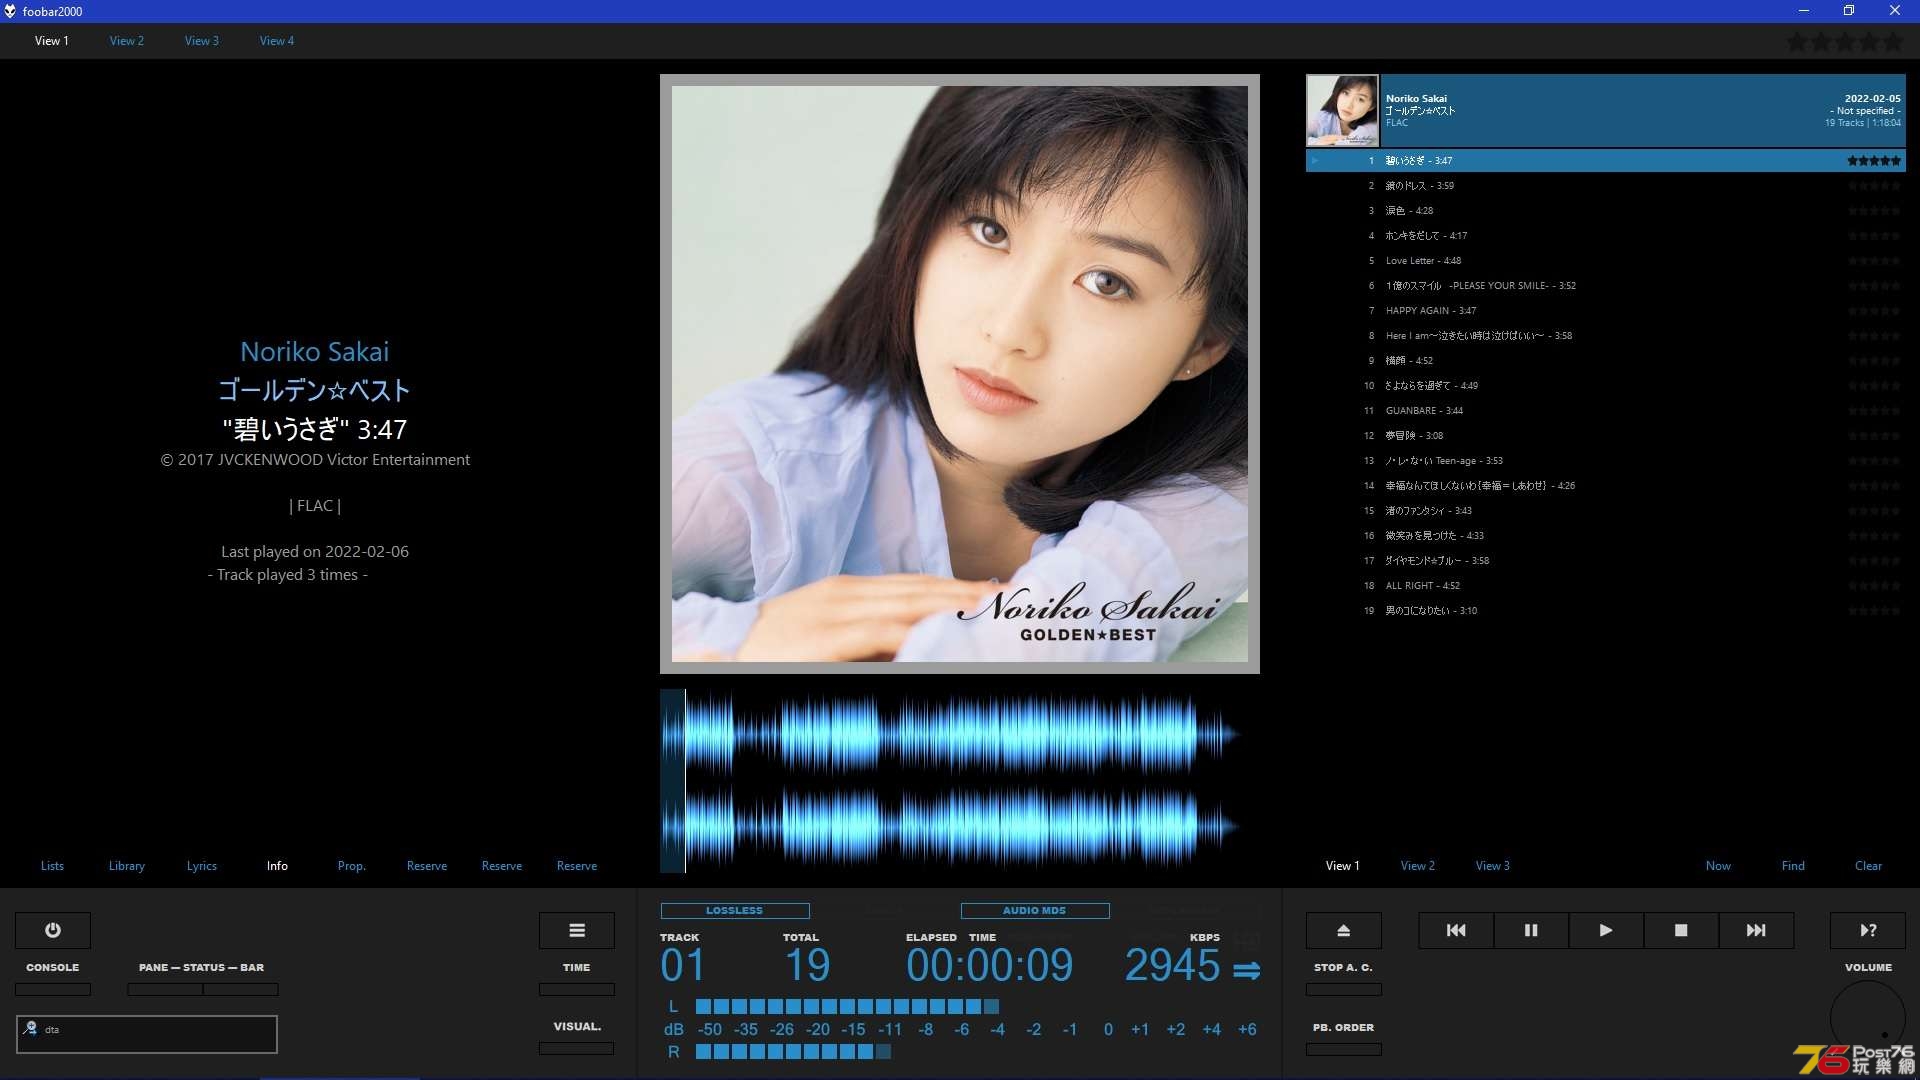
Task: Select track 7 HAPPY AGAIN - 3:47
Action: [x=1606, y=310]
